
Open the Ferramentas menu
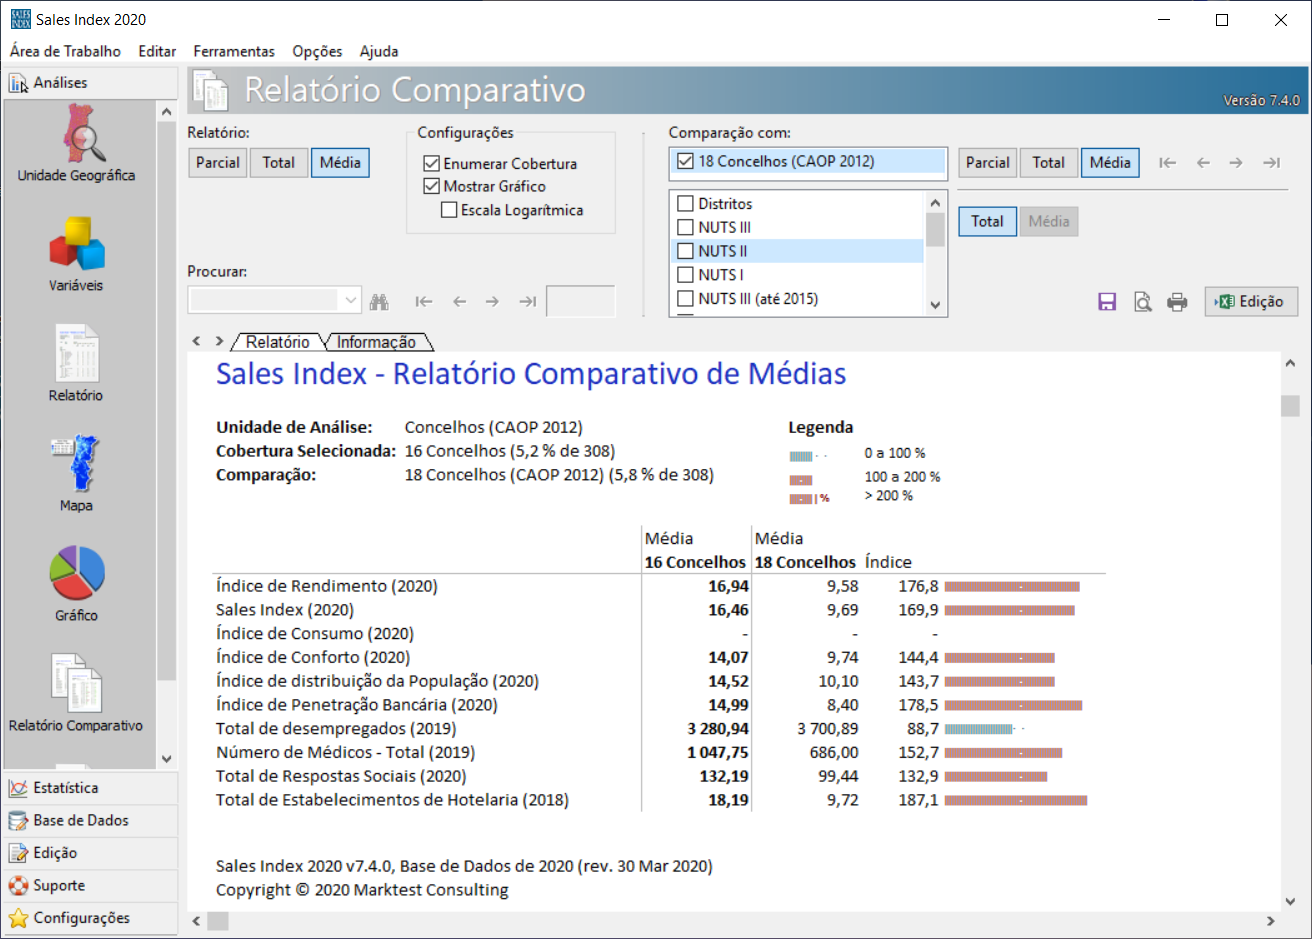(x=234, y=51)
